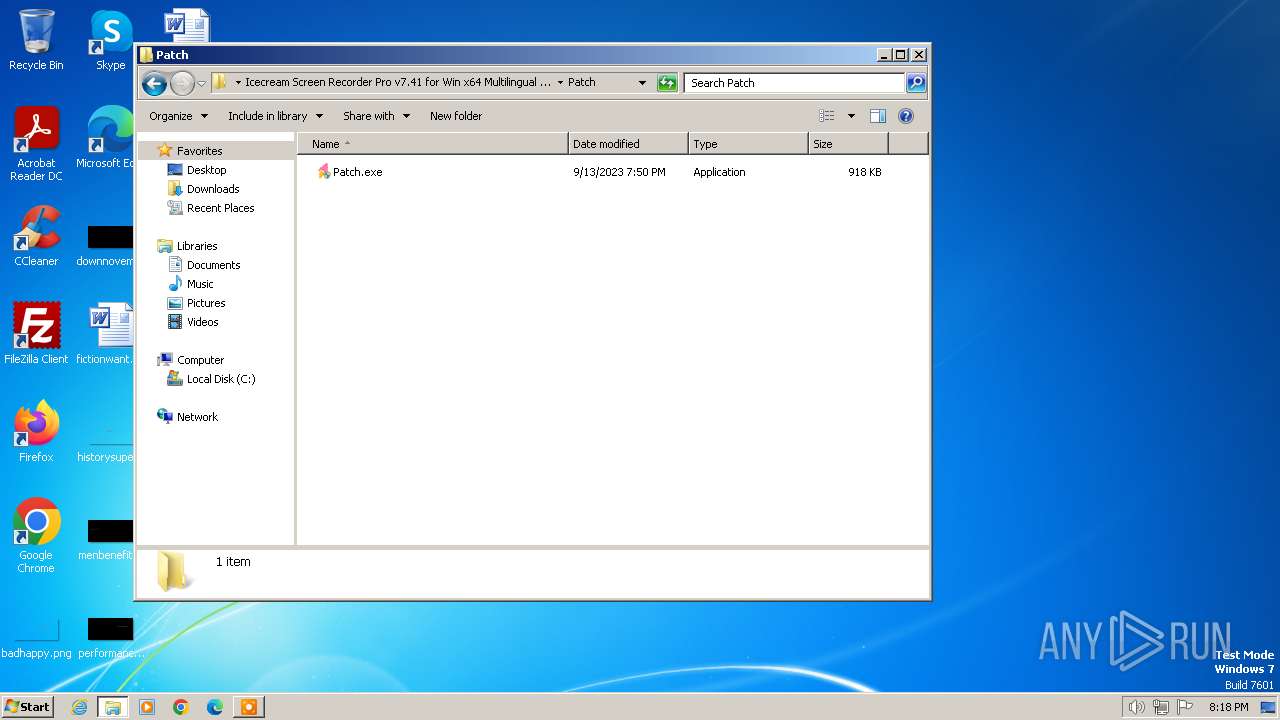This screenshot has width=1280, height=720.
Task: Select the Skype desktop shortcut
Action: pyautogui.click(x=110, y=40)
